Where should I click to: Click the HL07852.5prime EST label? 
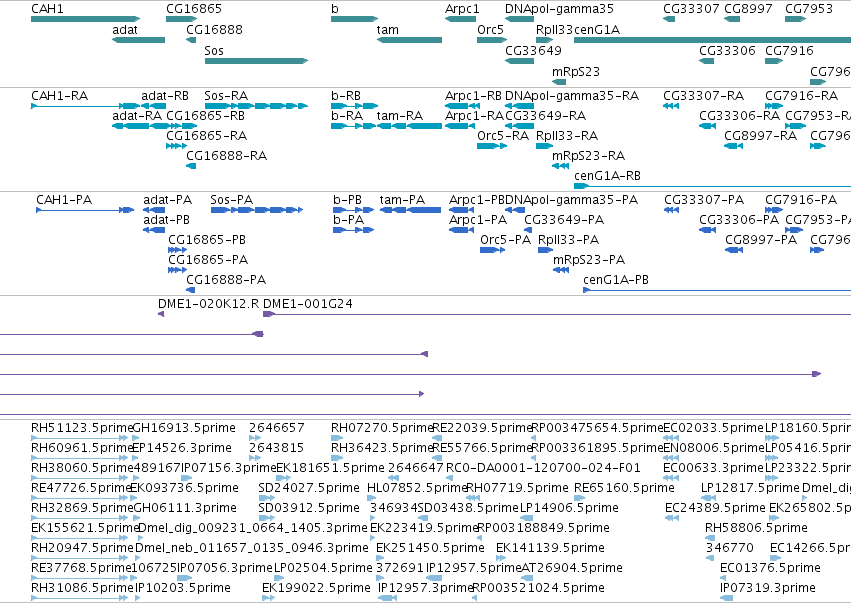[417, 488]
